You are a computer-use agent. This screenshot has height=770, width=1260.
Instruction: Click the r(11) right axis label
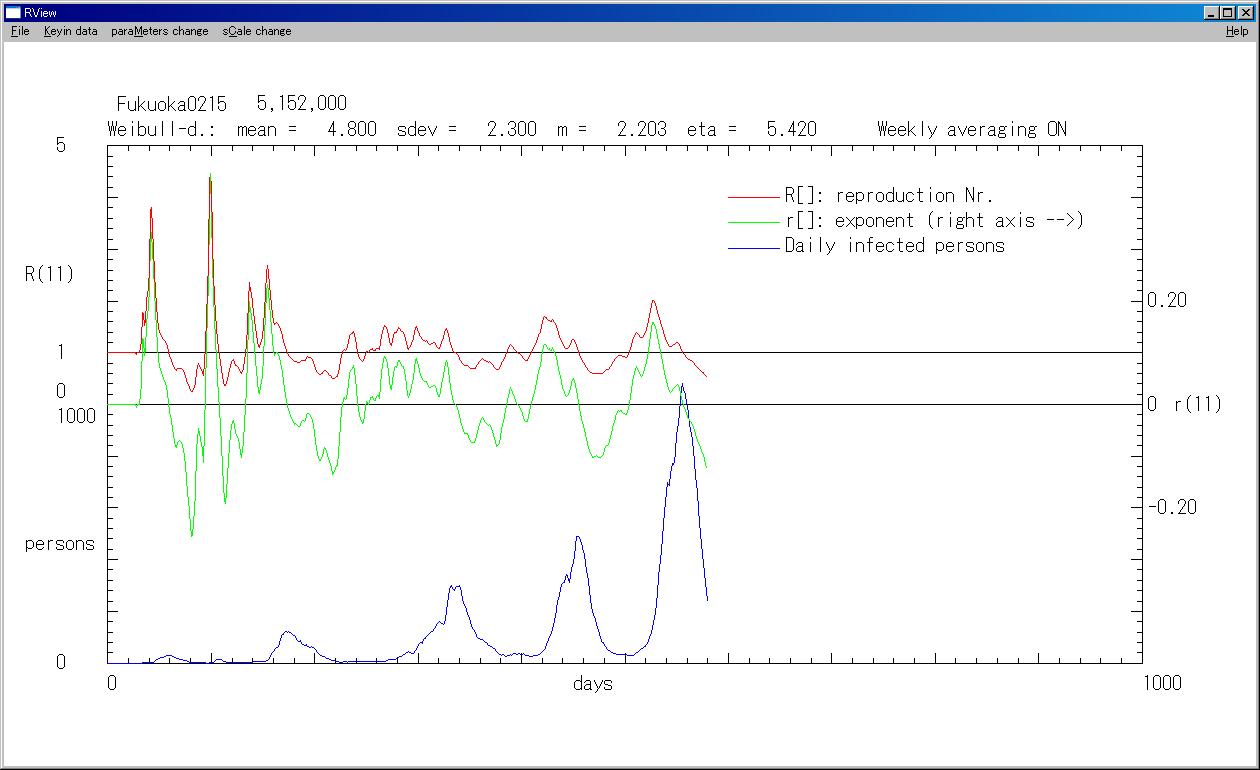1197,404
